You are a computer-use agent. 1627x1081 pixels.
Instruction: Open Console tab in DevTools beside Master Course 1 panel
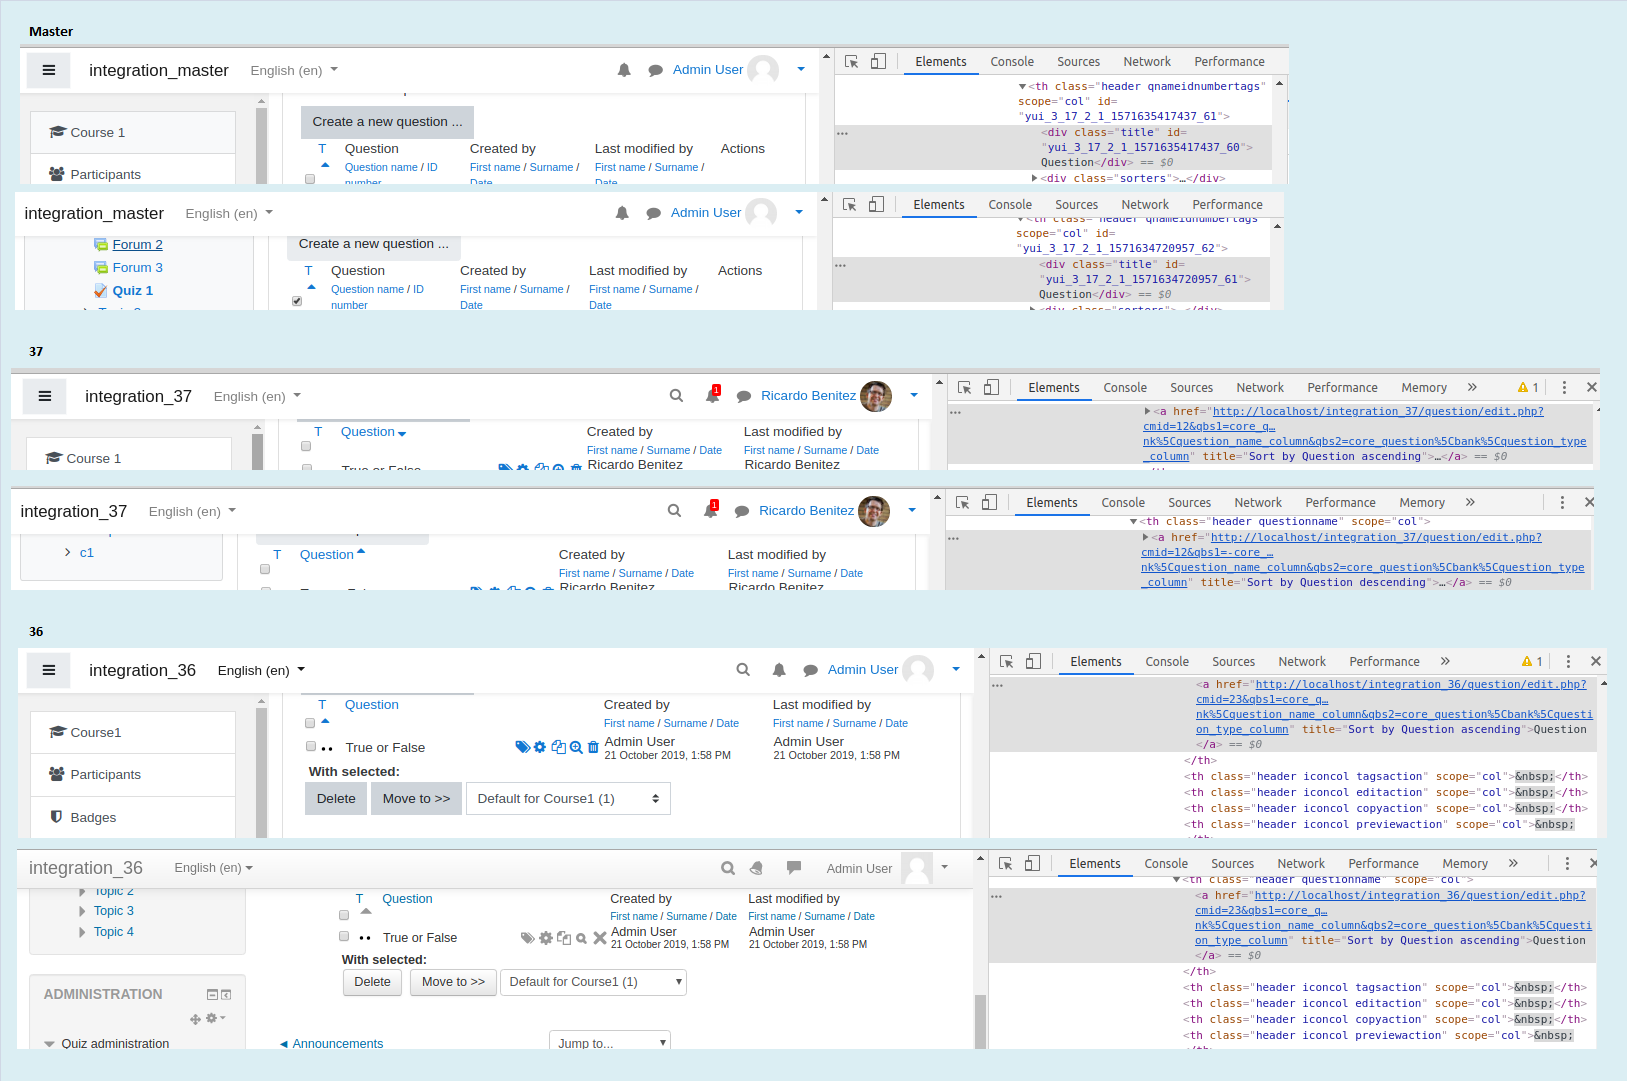[1012, 62]
